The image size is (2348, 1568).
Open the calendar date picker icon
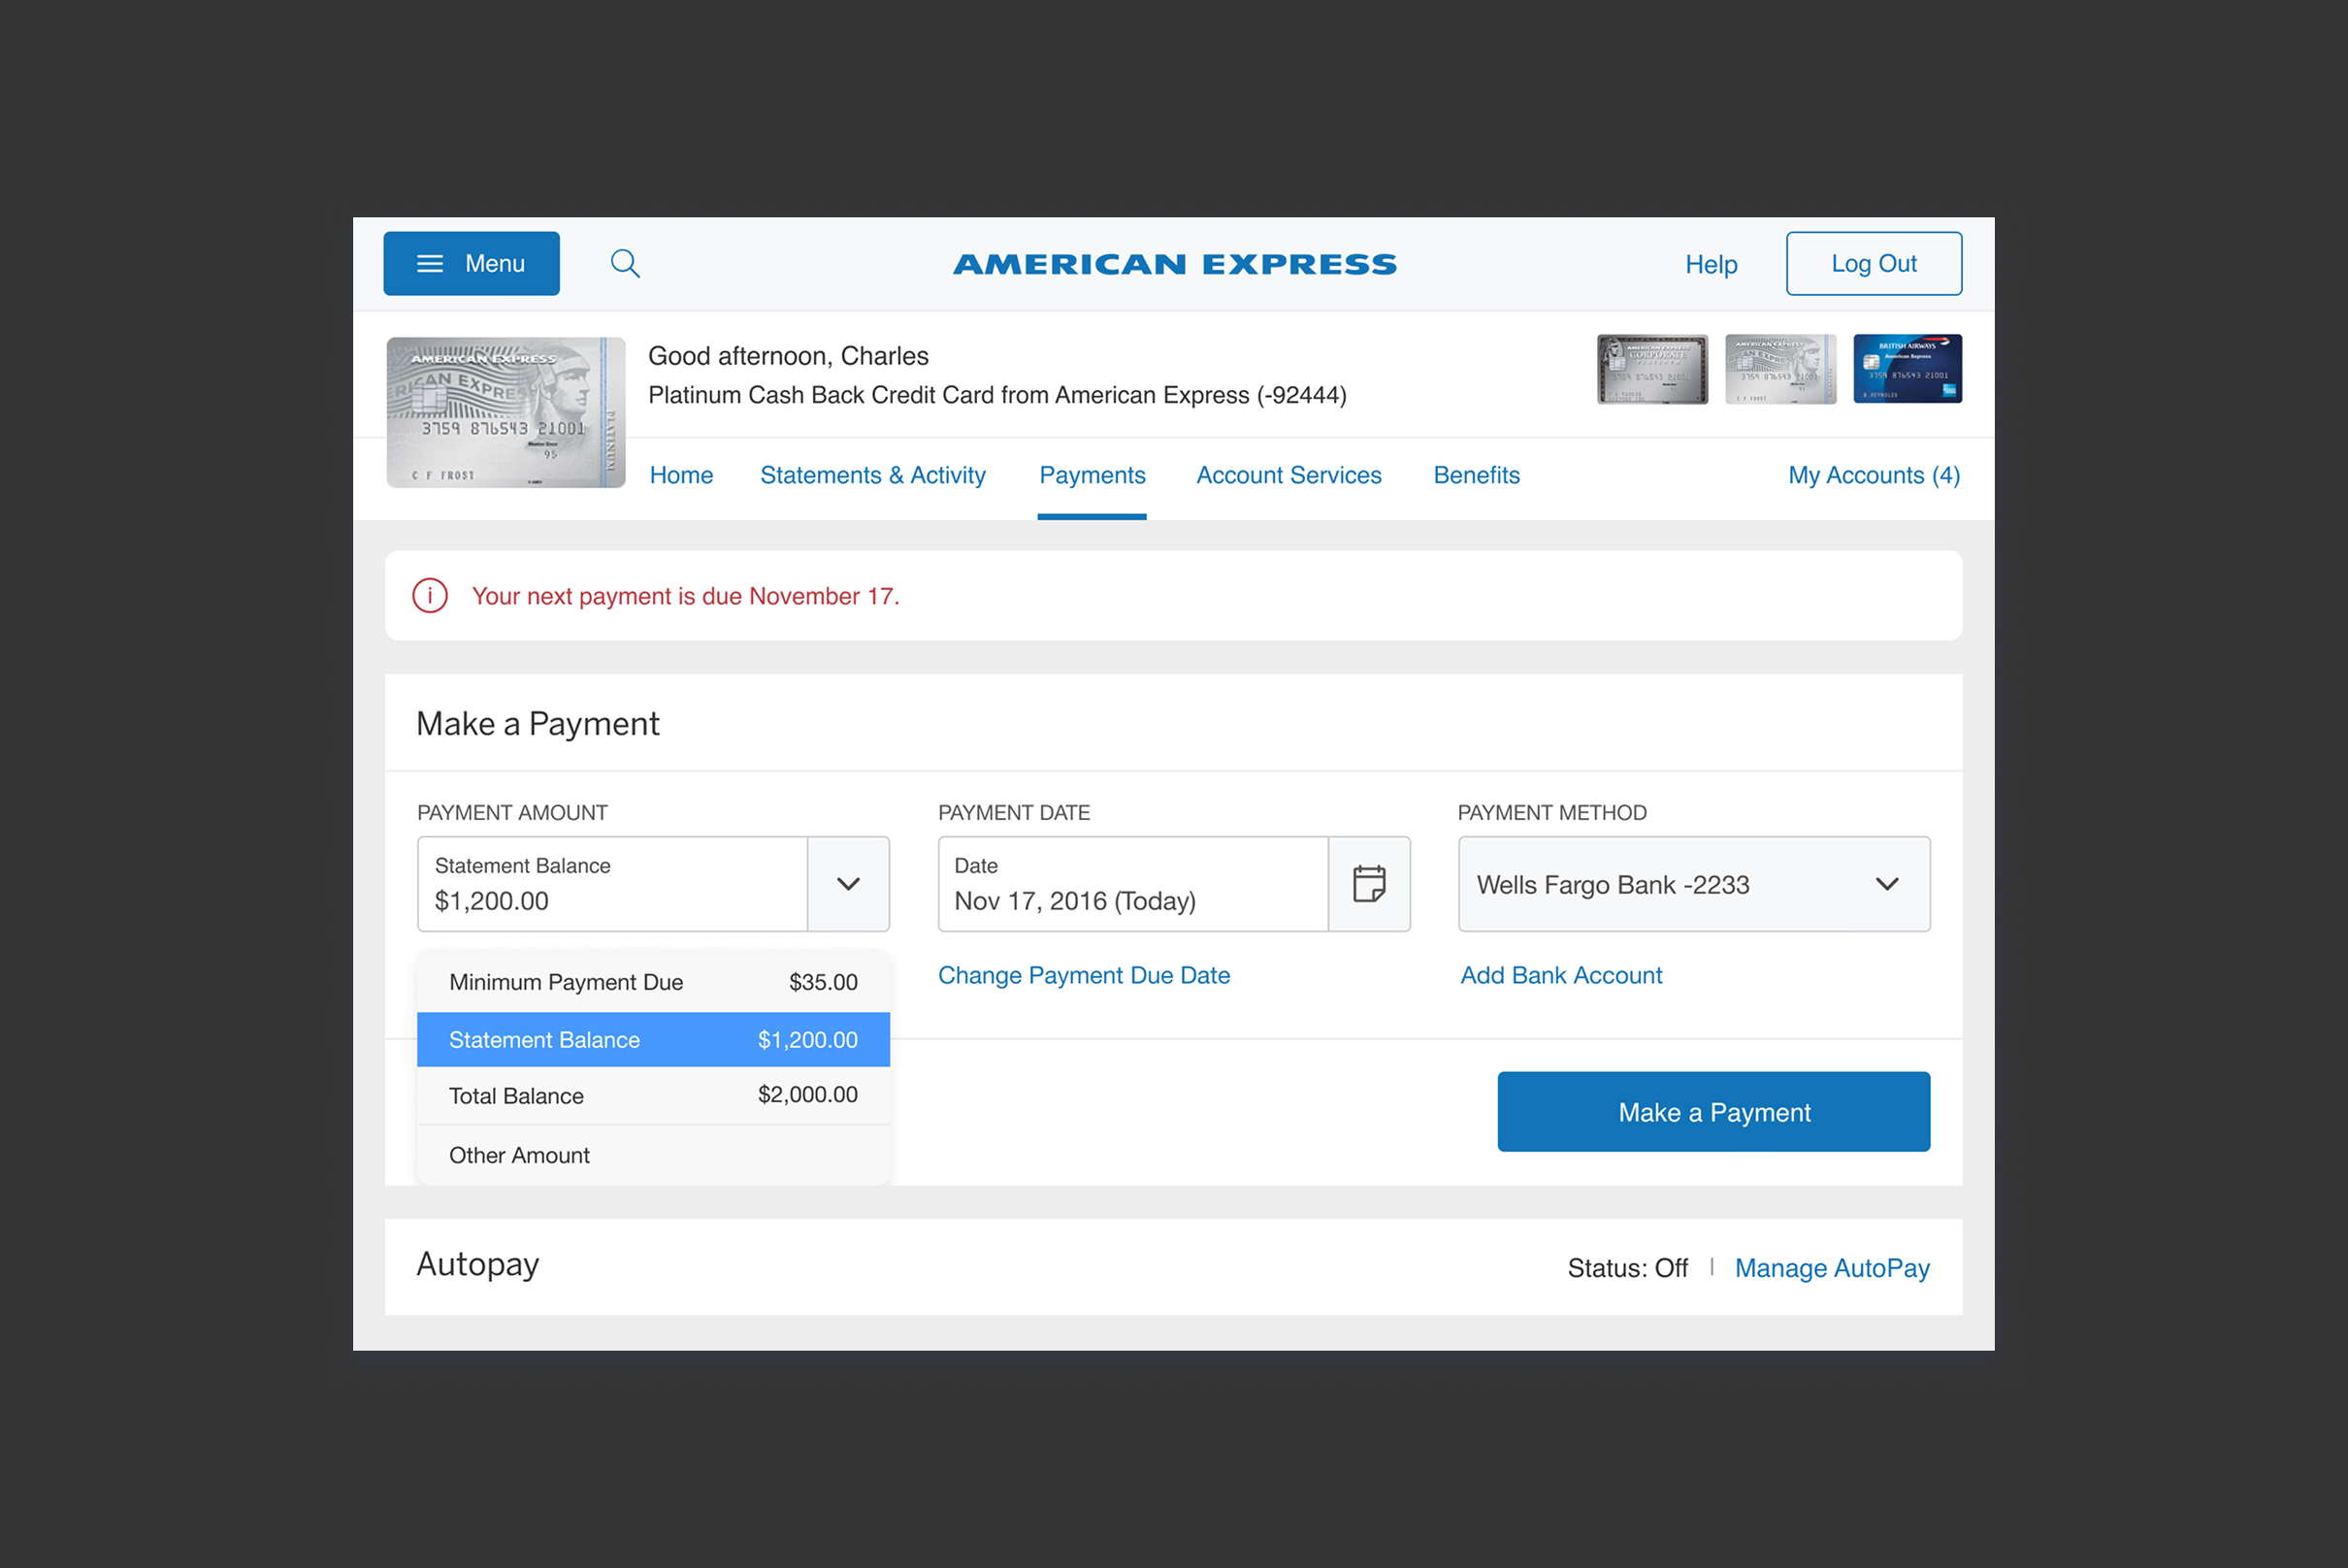(1368, 884)
